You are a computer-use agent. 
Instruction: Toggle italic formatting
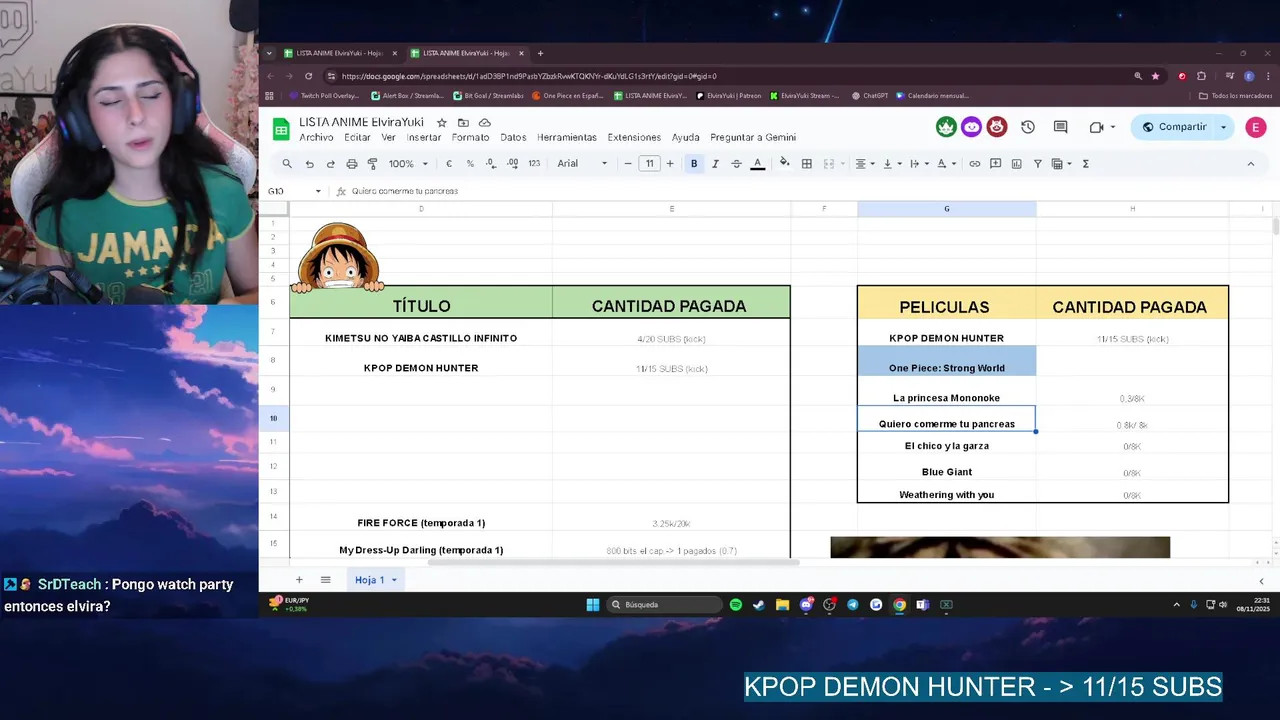[715, 164]
